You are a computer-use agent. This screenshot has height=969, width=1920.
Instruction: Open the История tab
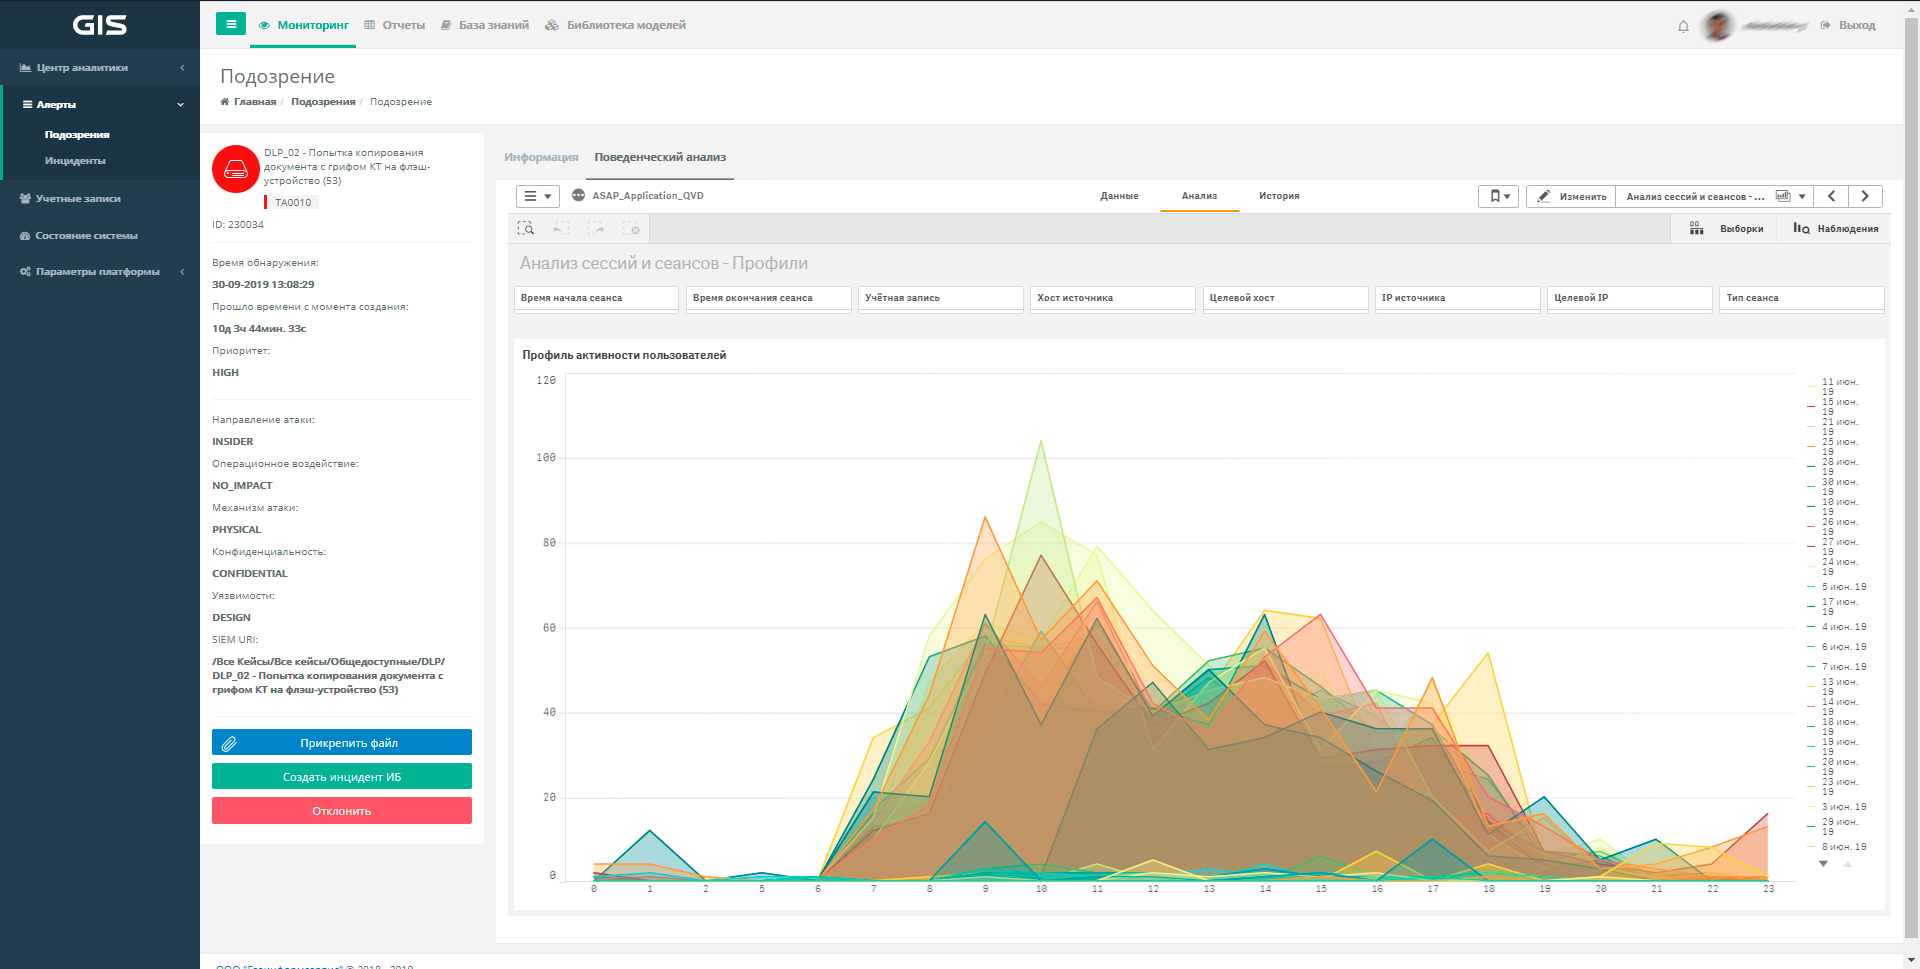tap(1279, 196)
